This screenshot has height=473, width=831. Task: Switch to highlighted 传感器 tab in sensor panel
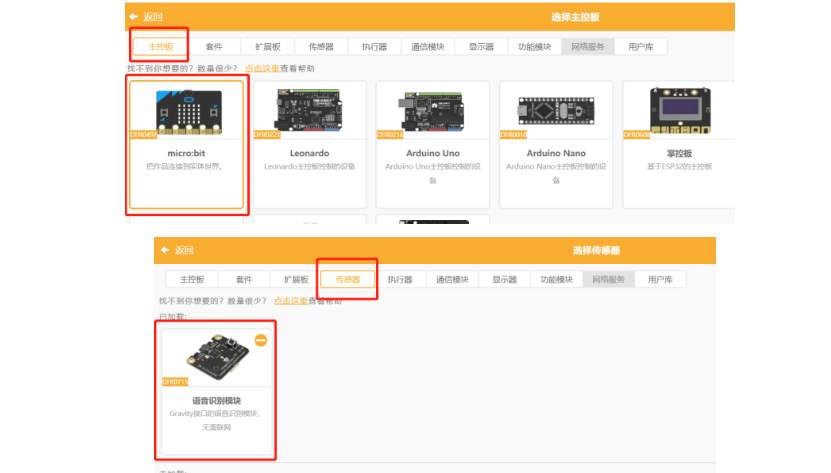tap(348, 279)
